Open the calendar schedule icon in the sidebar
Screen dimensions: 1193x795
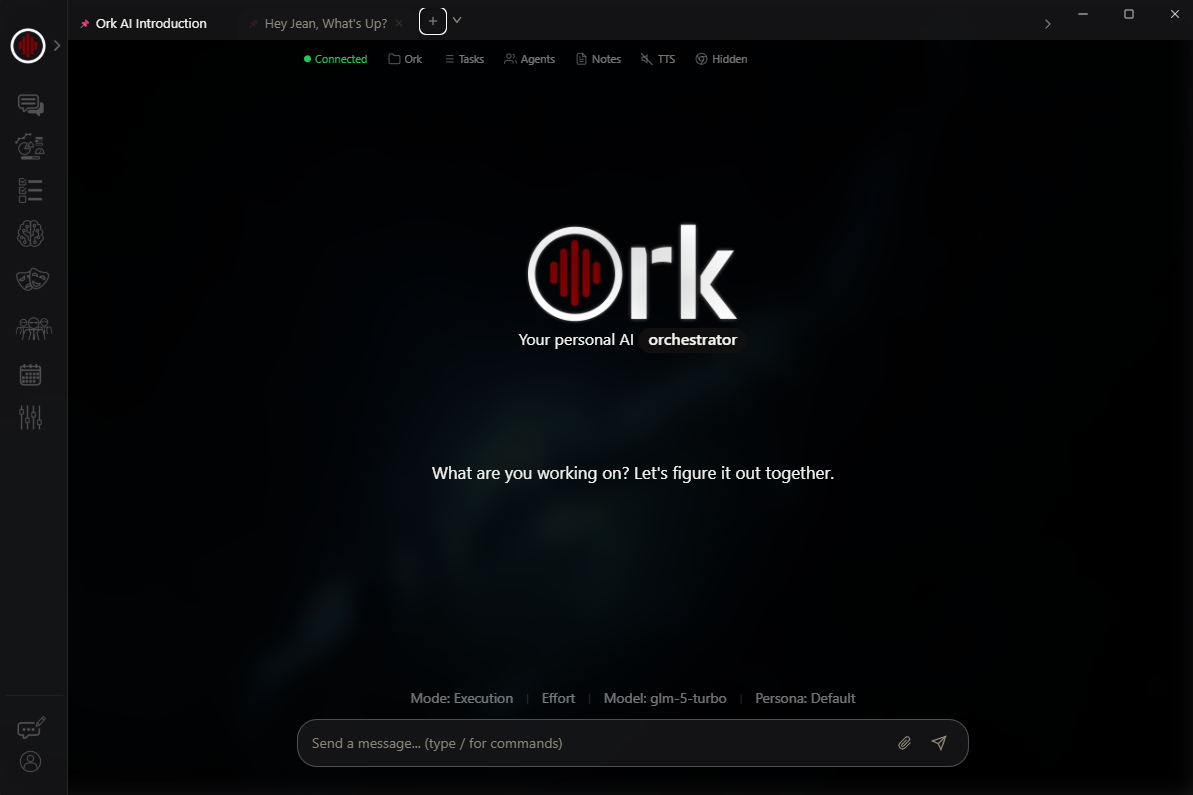[30, 374]
